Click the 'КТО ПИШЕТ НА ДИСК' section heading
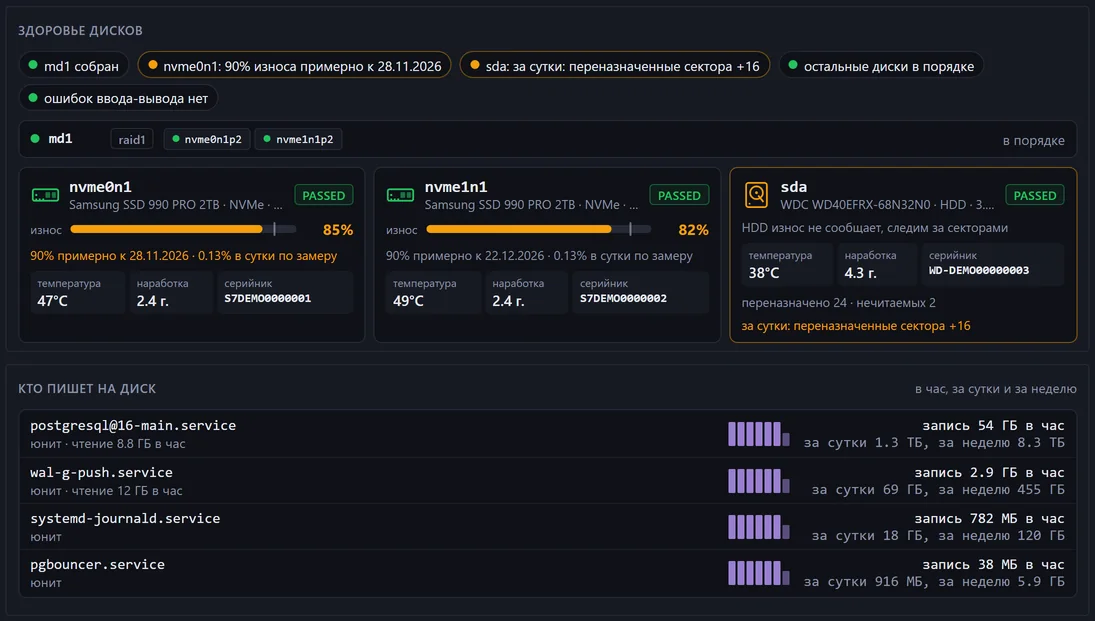Screen dimensions: 1095x621 (x=87, y=388)
